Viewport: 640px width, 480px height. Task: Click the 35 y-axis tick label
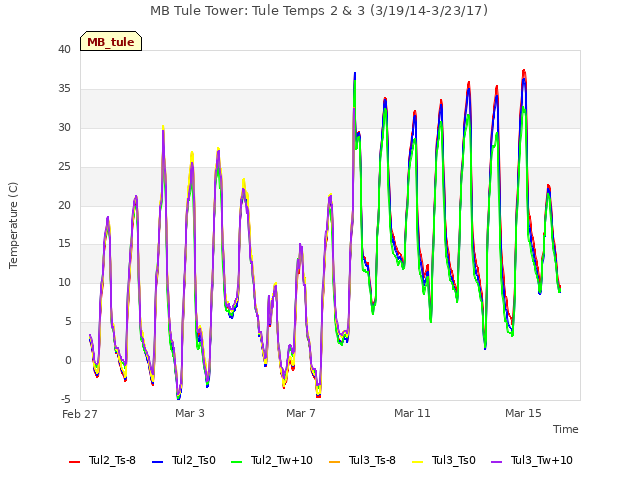point(64,89)
